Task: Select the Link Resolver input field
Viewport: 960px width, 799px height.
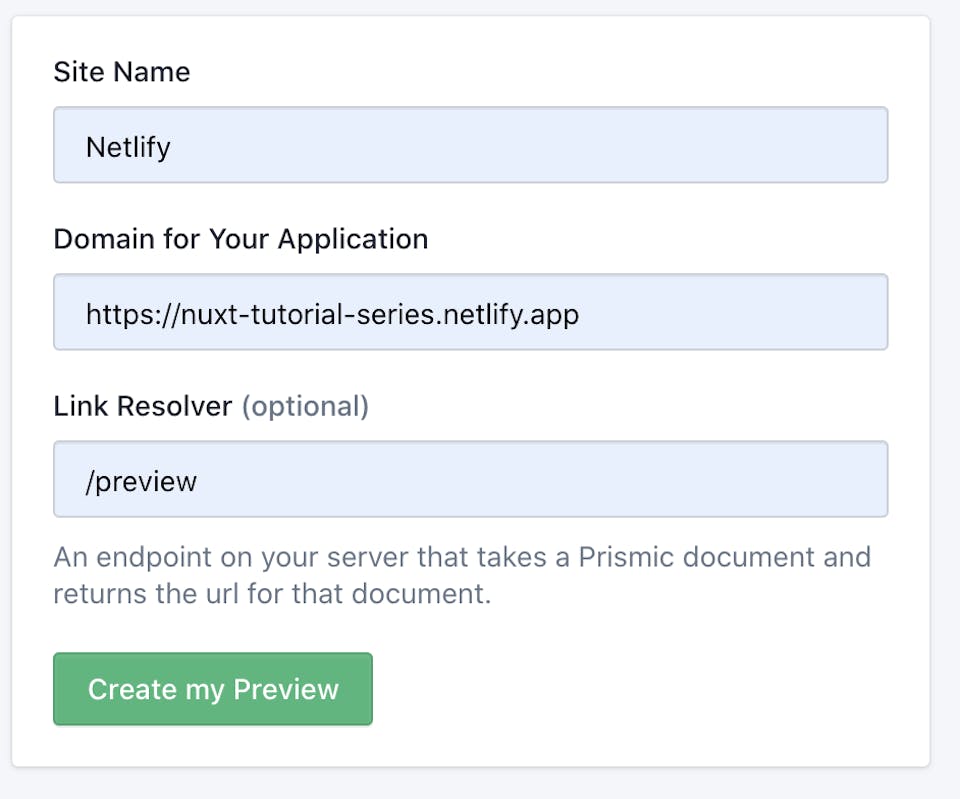Action: point(470,479)
